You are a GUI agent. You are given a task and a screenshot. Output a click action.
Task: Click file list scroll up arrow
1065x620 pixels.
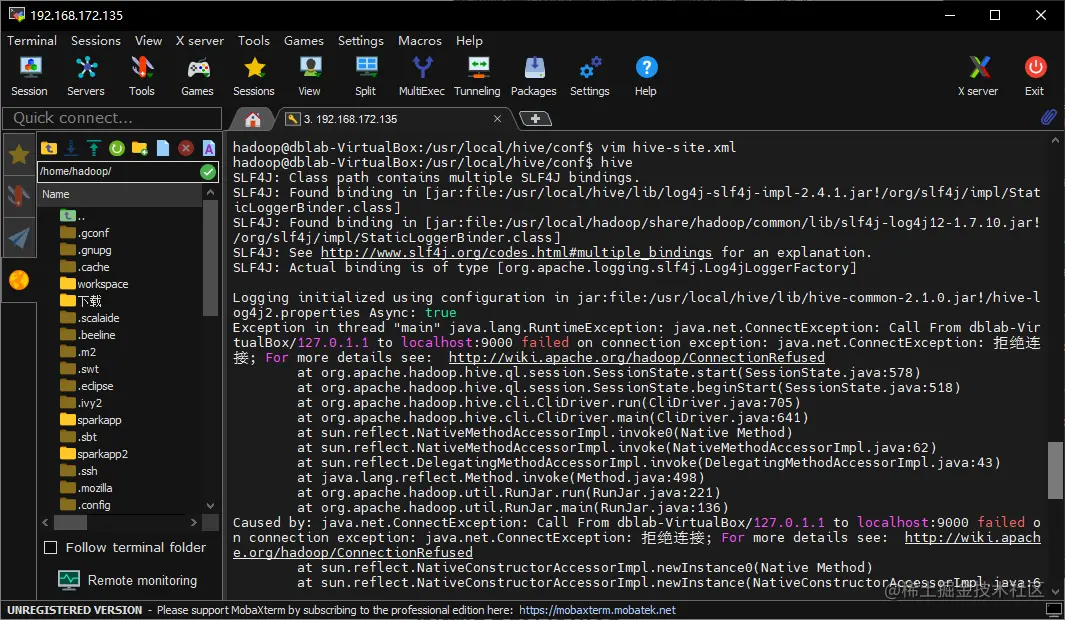click(211, 193)
